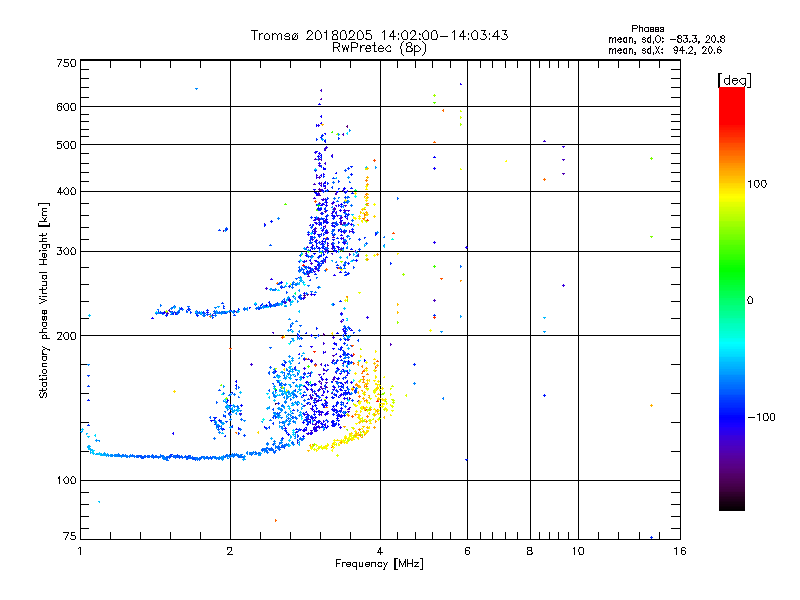
Task: Click the plot title 'Tromsø 20180205 14:02:00-14:03:43'
Action: coord(379,35)
